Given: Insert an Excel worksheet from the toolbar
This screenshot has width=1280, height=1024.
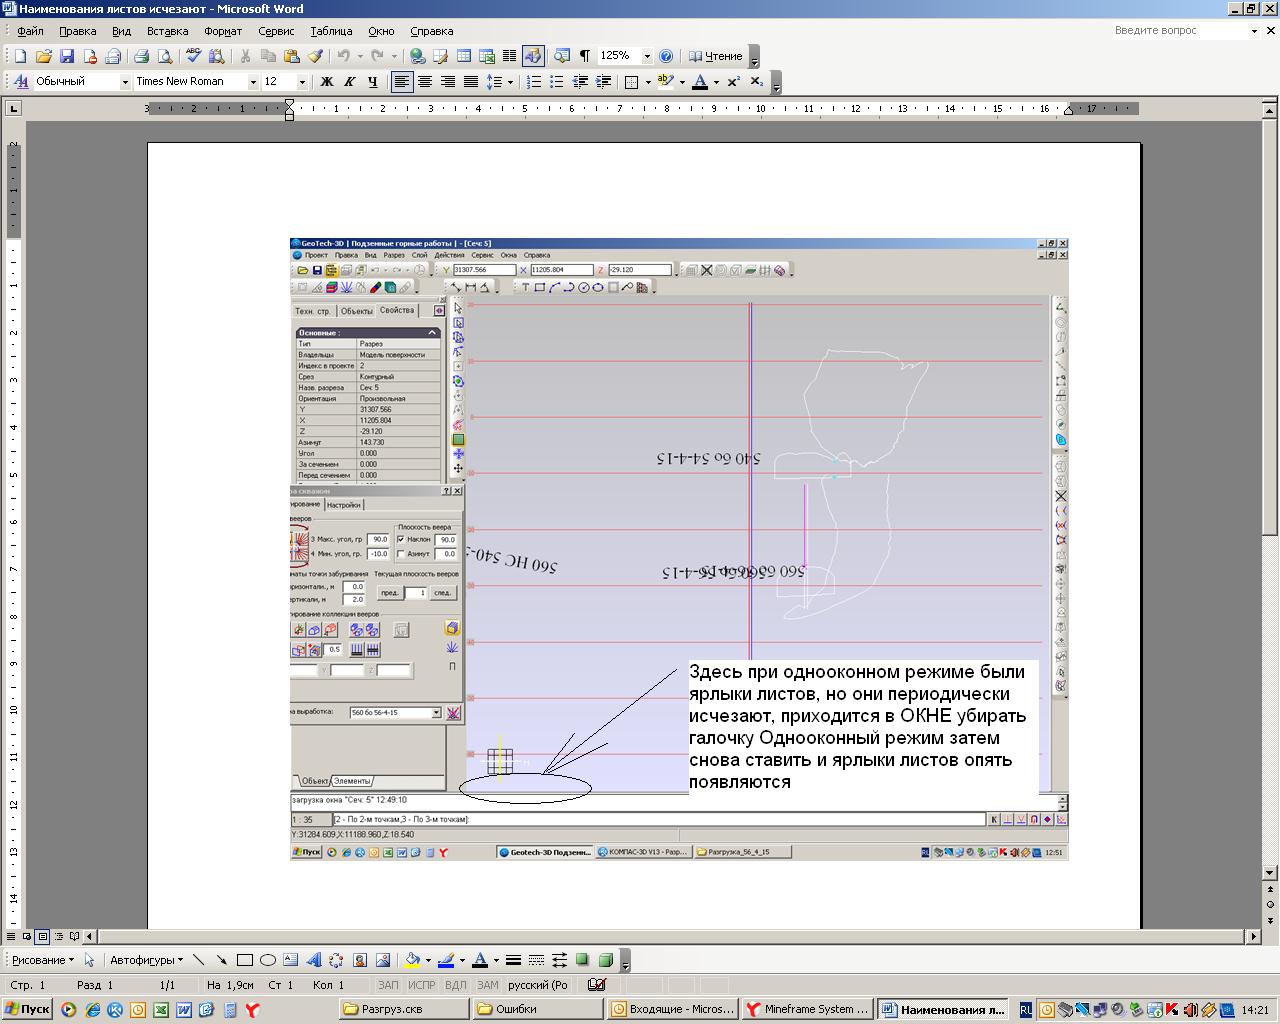Looking at the screenshot, I should point(487,56).
